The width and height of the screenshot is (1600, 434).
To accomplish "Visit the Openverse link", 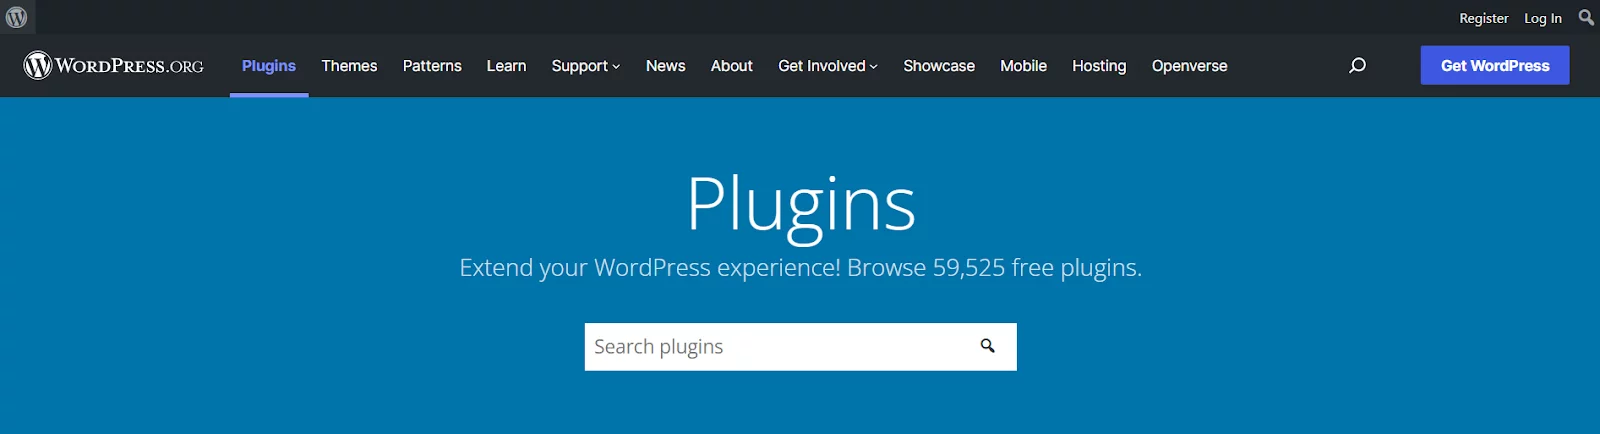I will [x=1189, y=66].
